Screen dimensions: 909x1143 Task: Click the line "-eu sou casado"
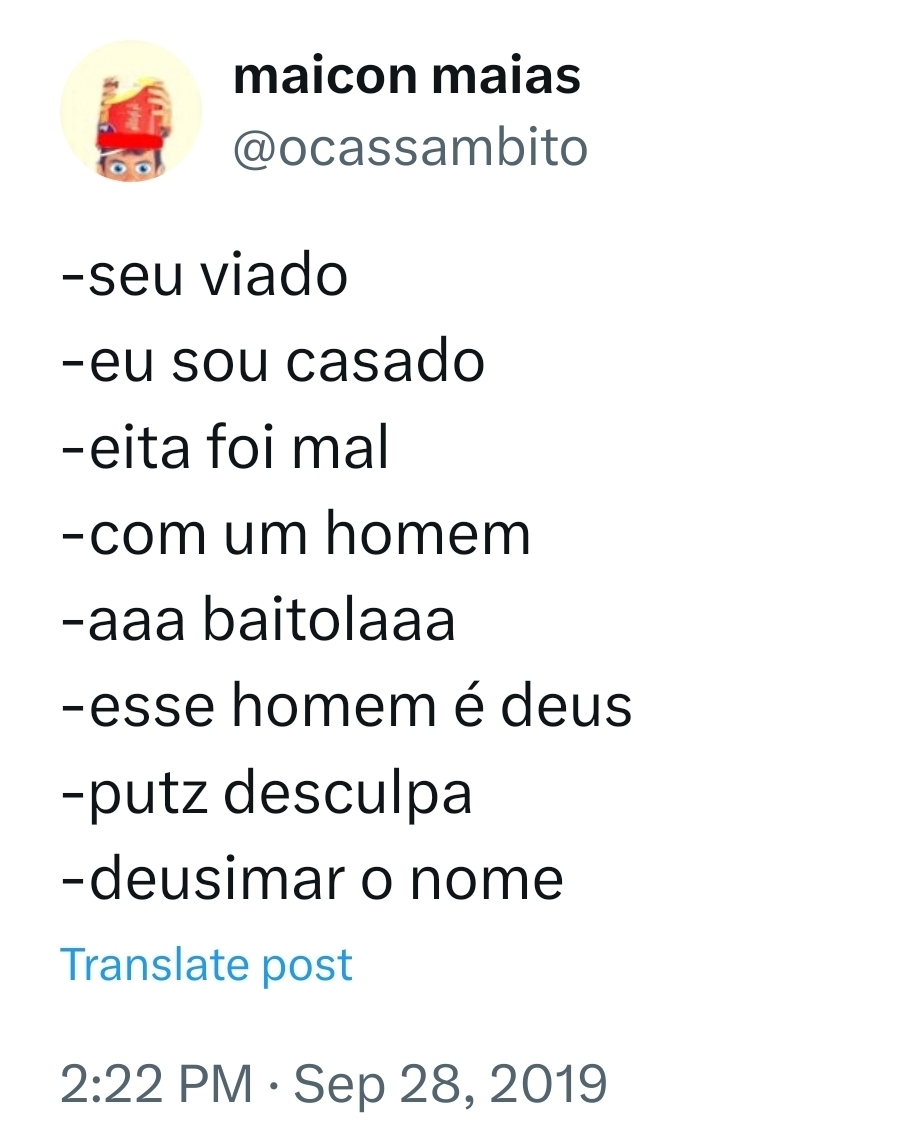(x=273, y=360)
